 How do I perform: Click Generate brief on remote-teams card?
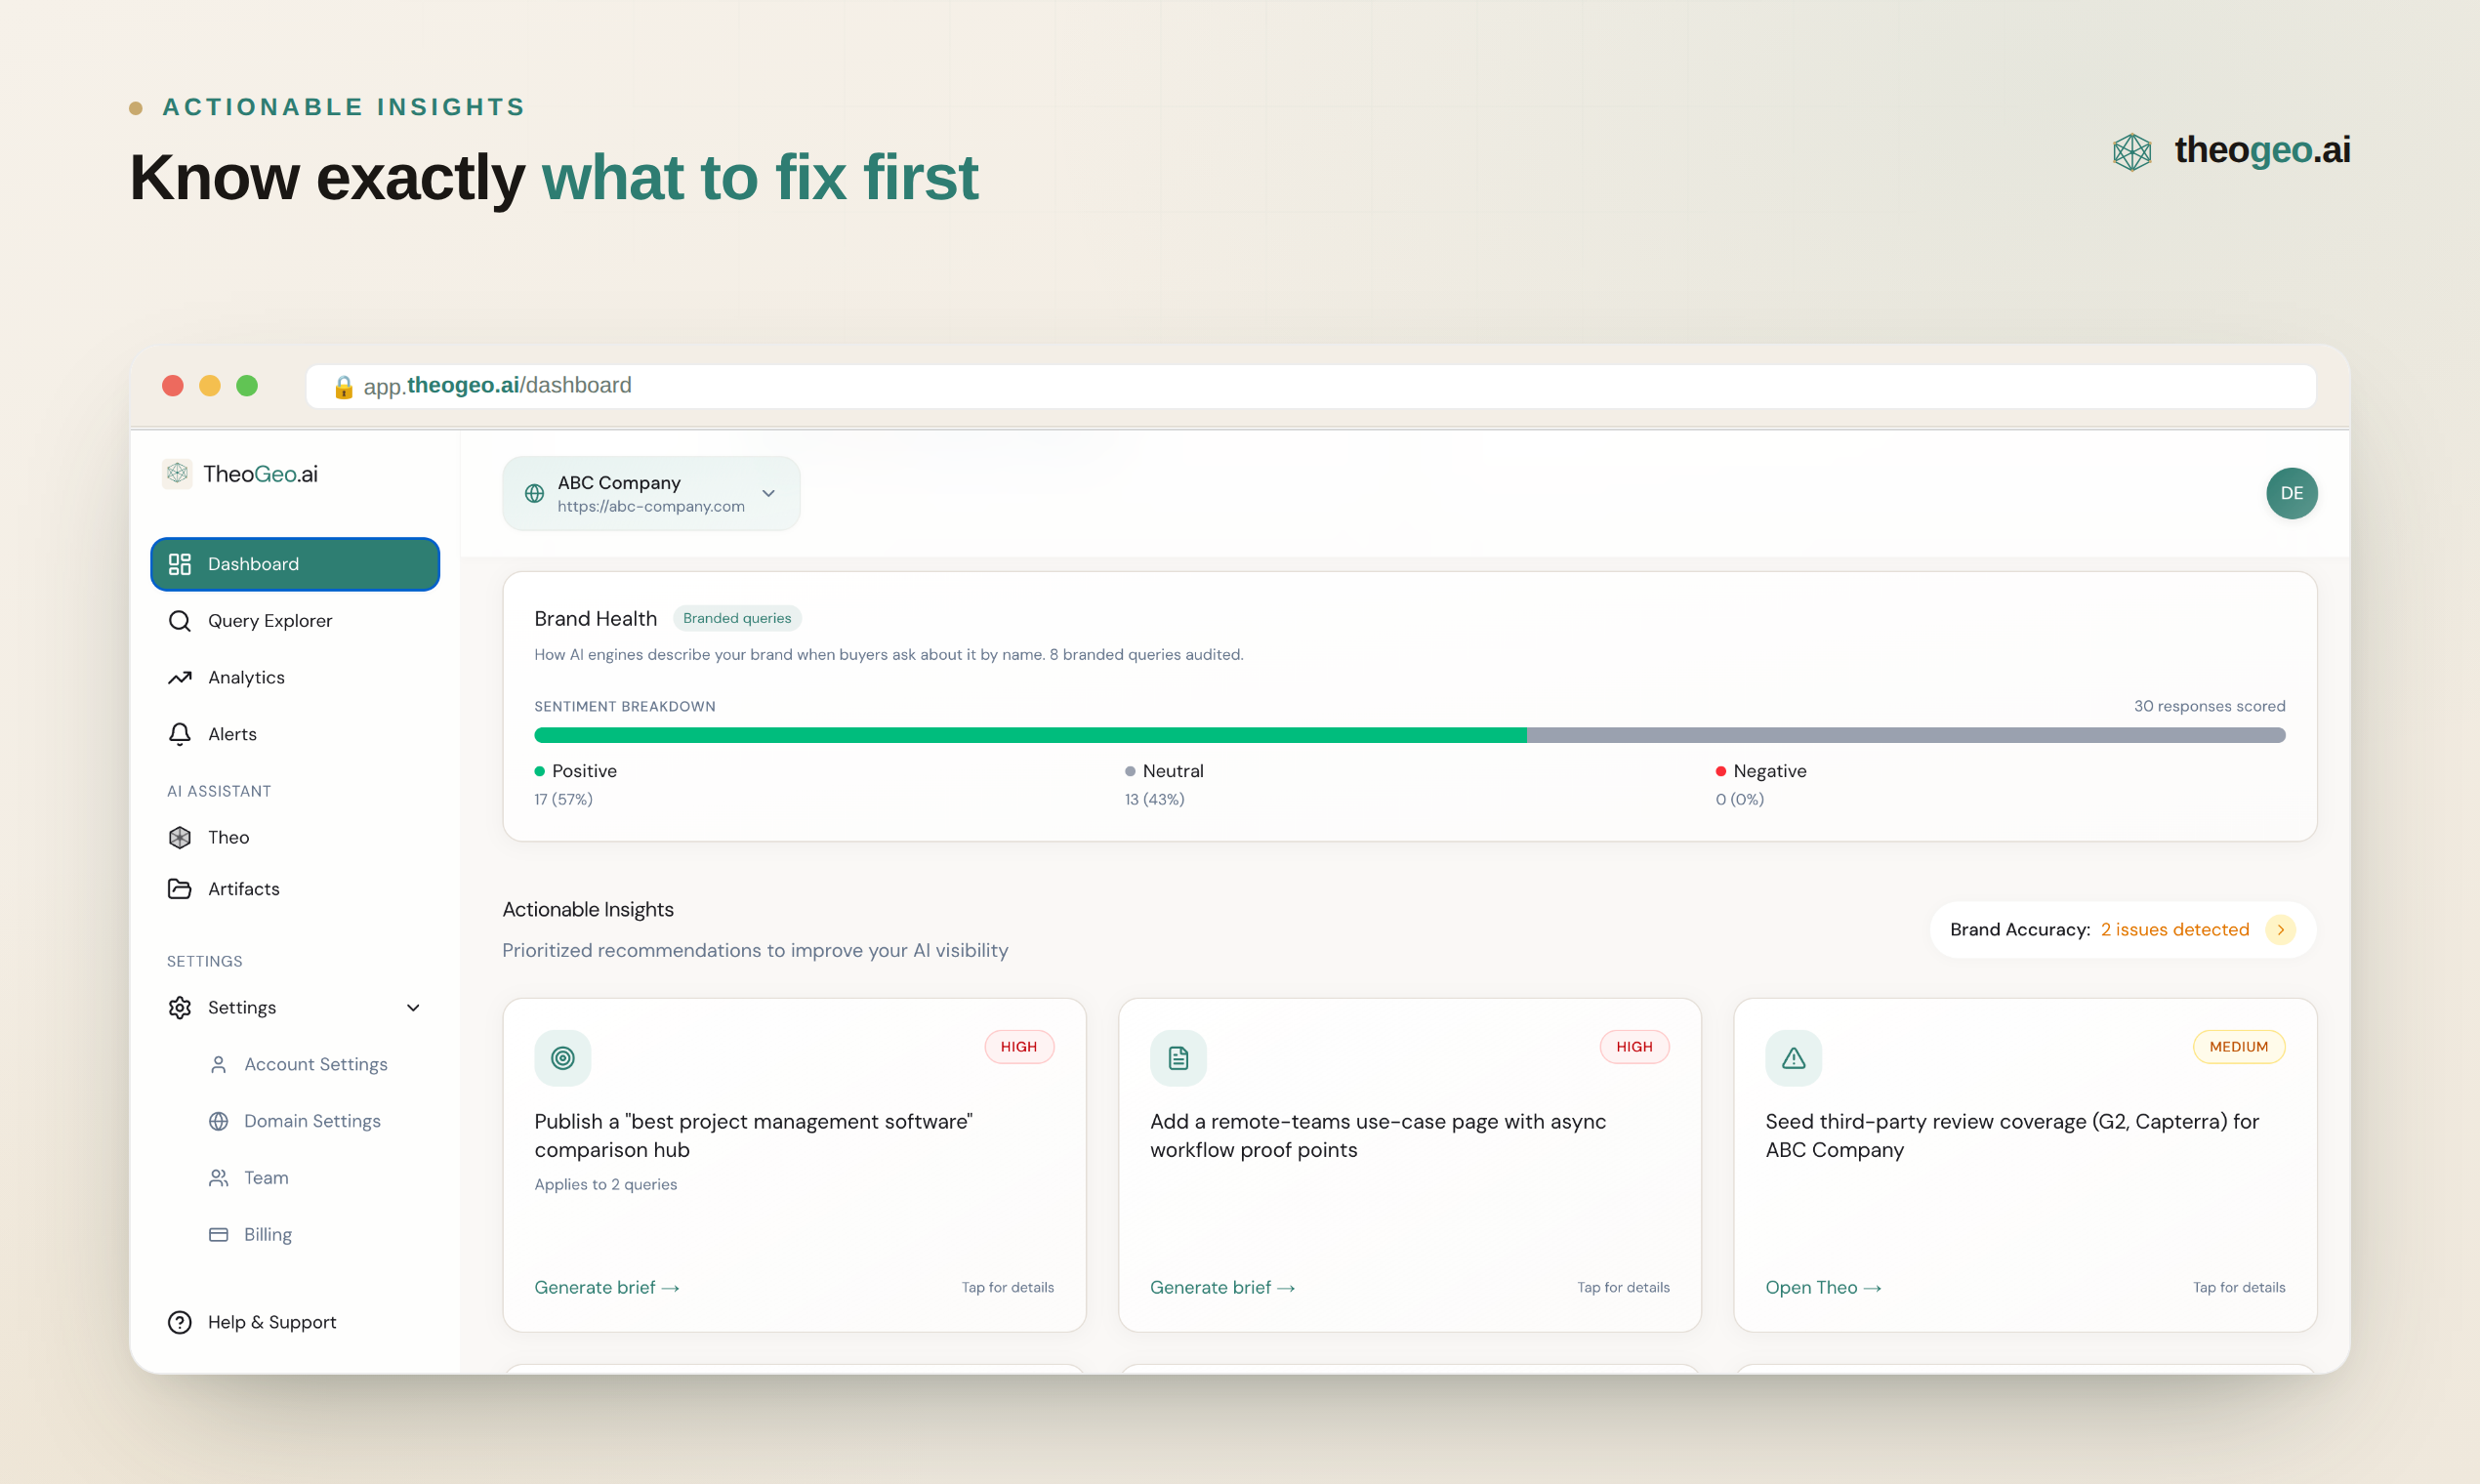point(1222,1288)
